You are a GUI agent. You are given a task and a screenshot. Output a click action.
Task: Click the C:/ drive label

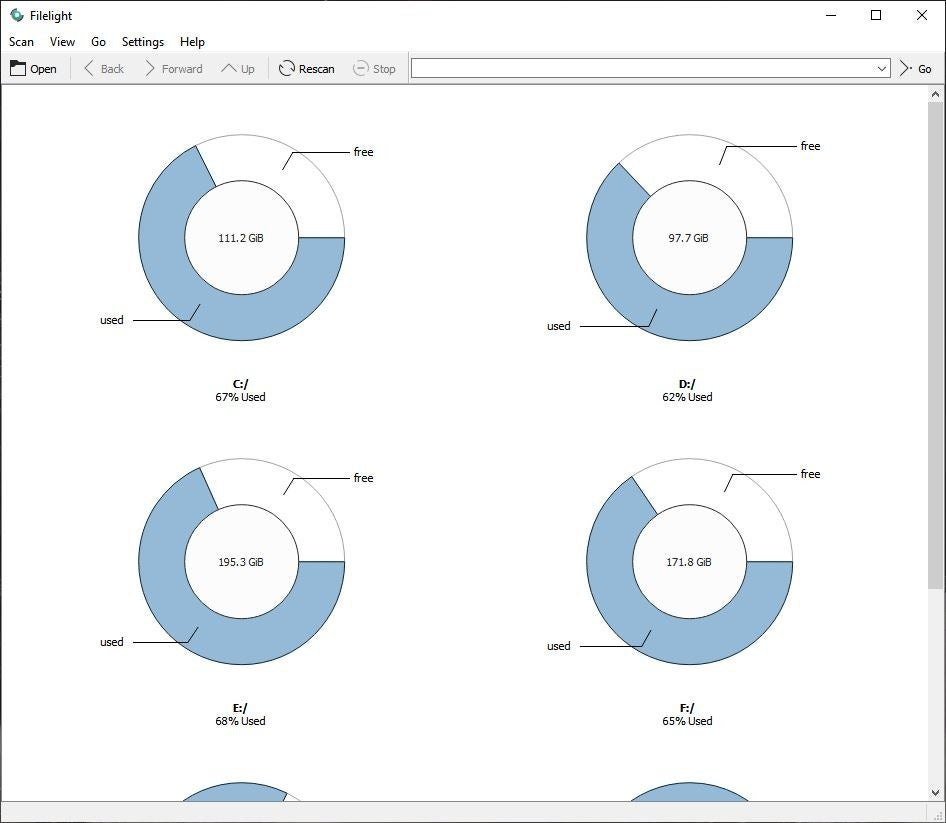click(x=240, y=384)
